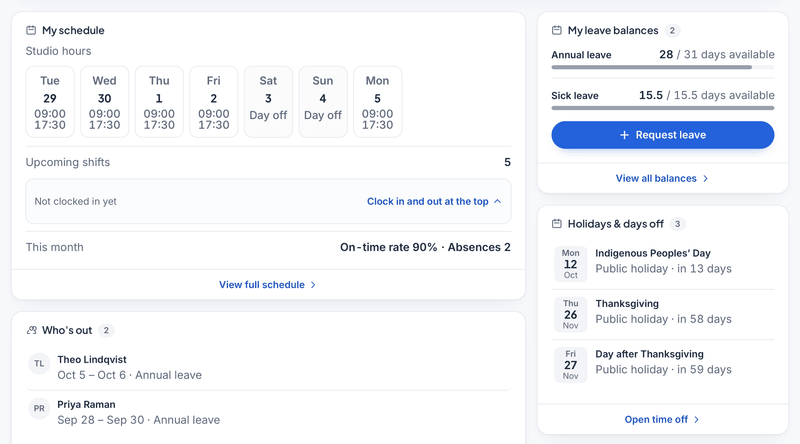Select the Wed 30 schedule card
The width and height of the screenshot is (800, 444).
pyautogui.click(x=105, y=102)
